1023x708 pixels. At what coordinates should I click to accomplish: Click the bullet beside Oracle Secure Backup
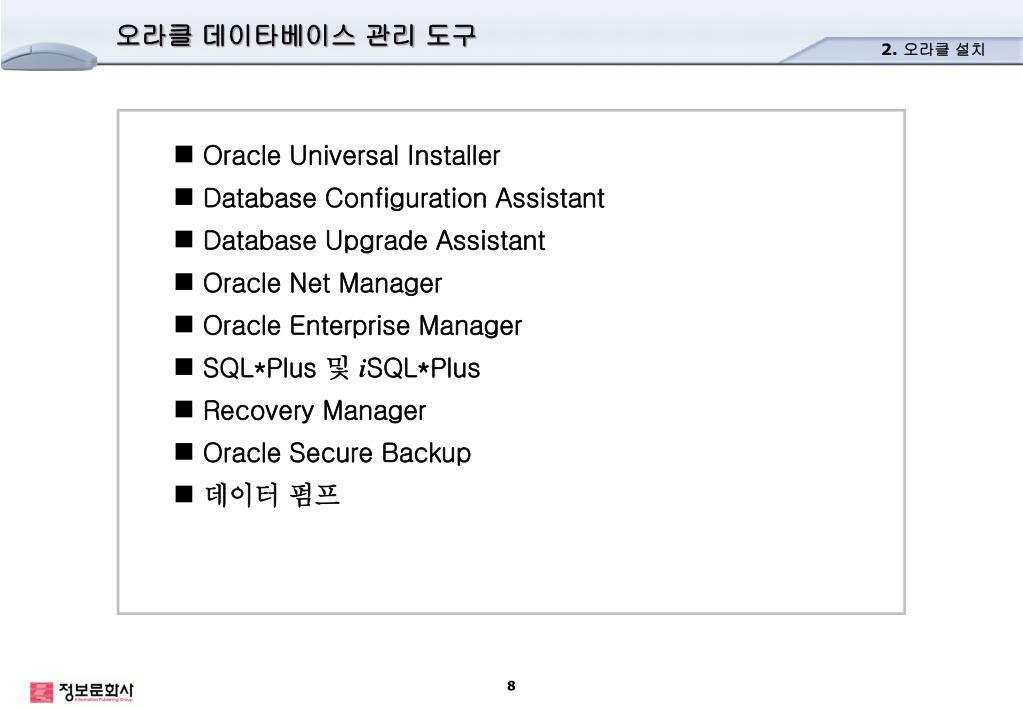pos(184,452)
